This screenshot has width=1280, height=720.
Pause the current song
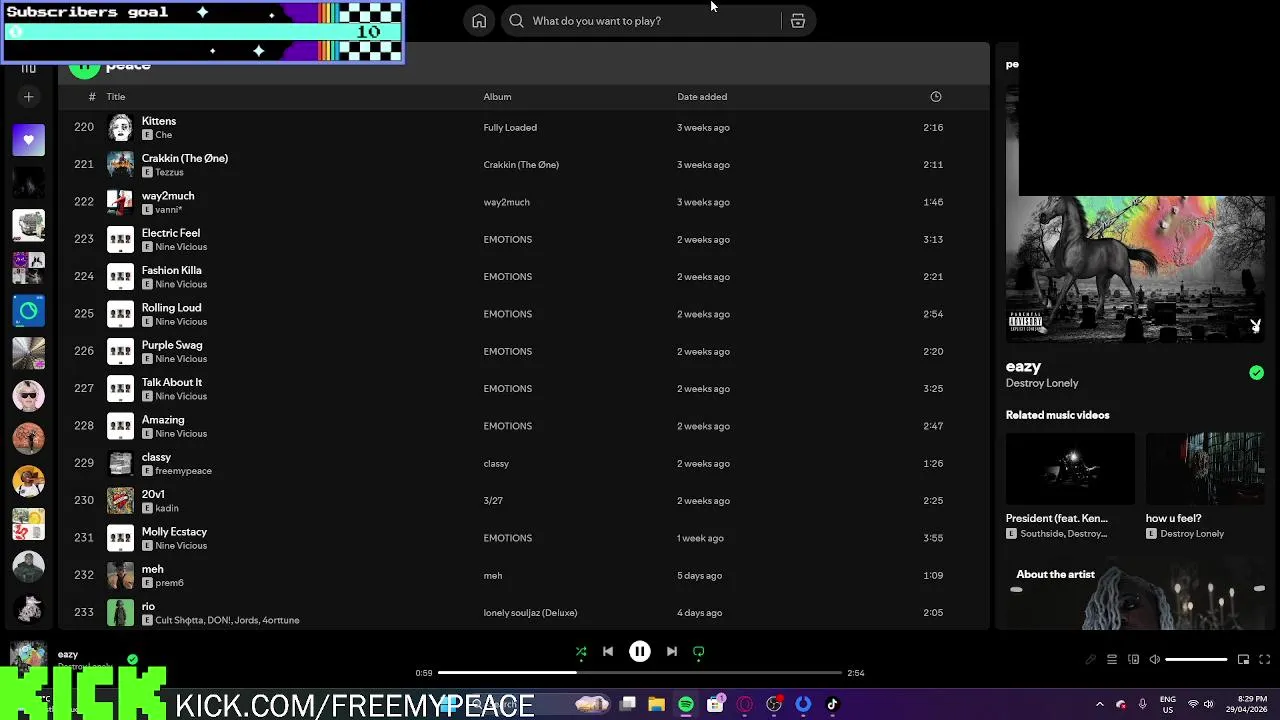pyautogui.click(x=640, y=652)
